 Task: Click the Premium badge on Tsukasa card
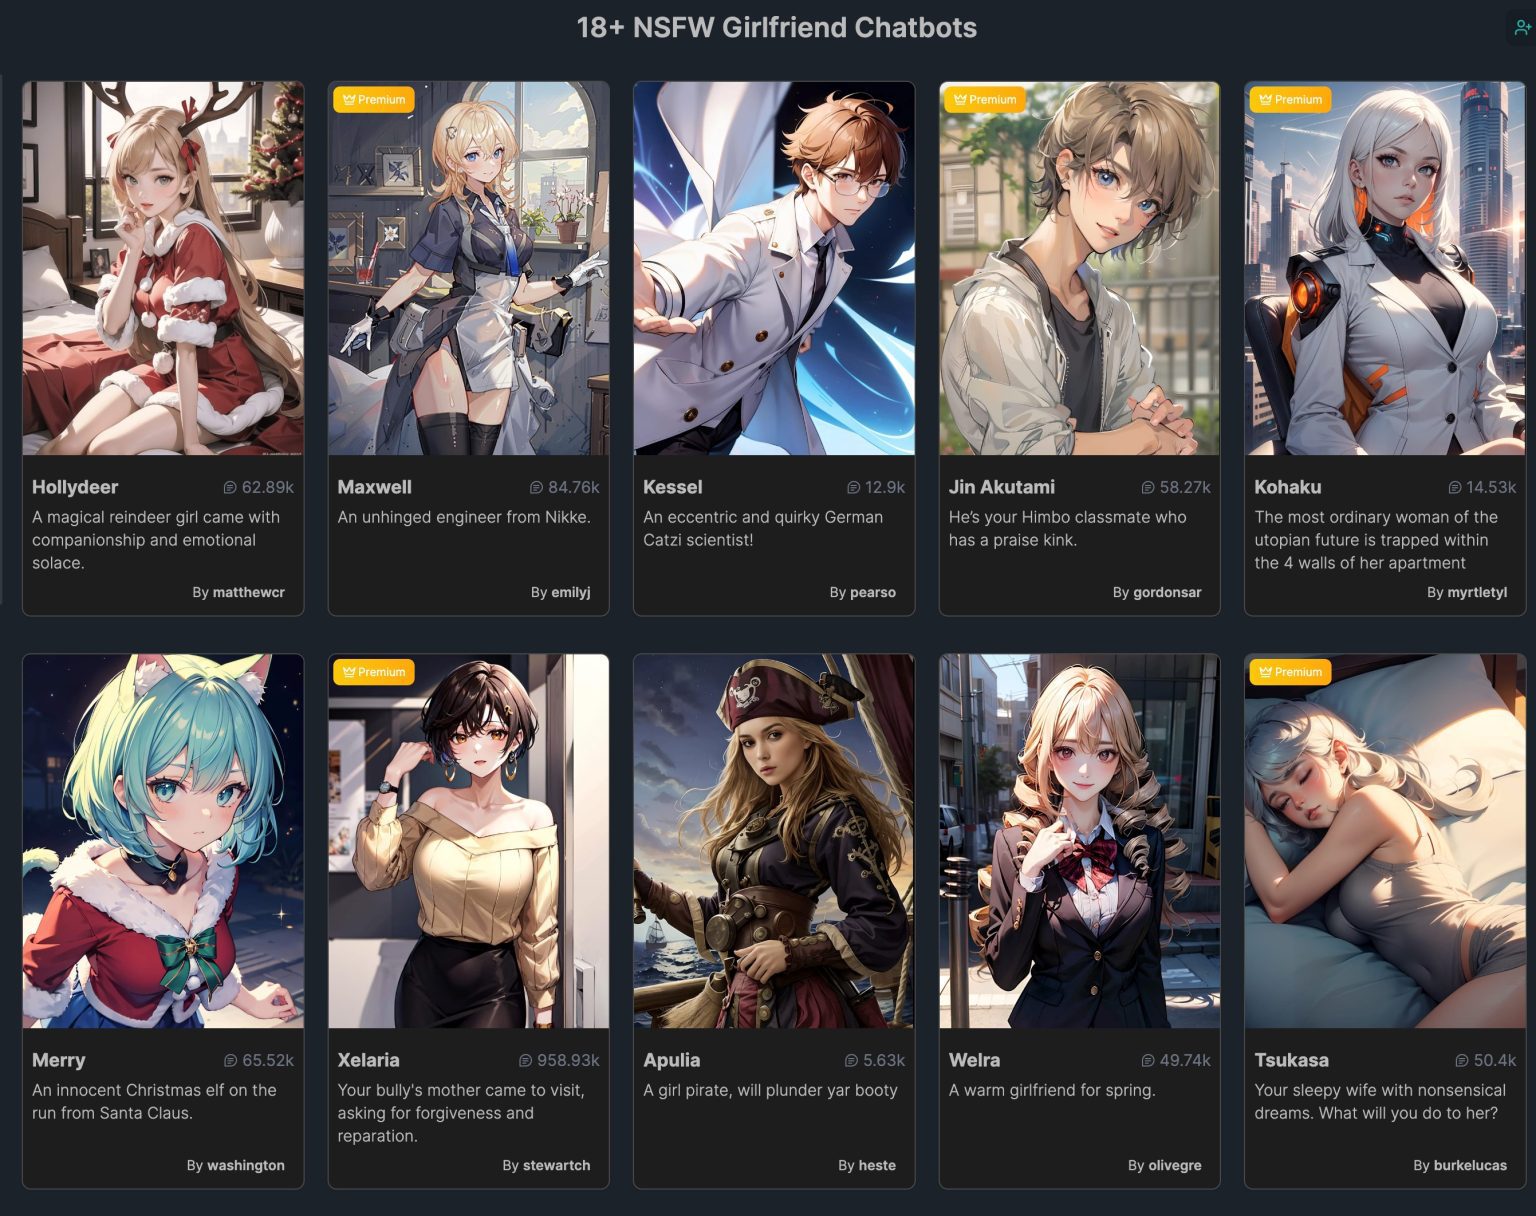pyautogui.click(x=1290, y=672)
